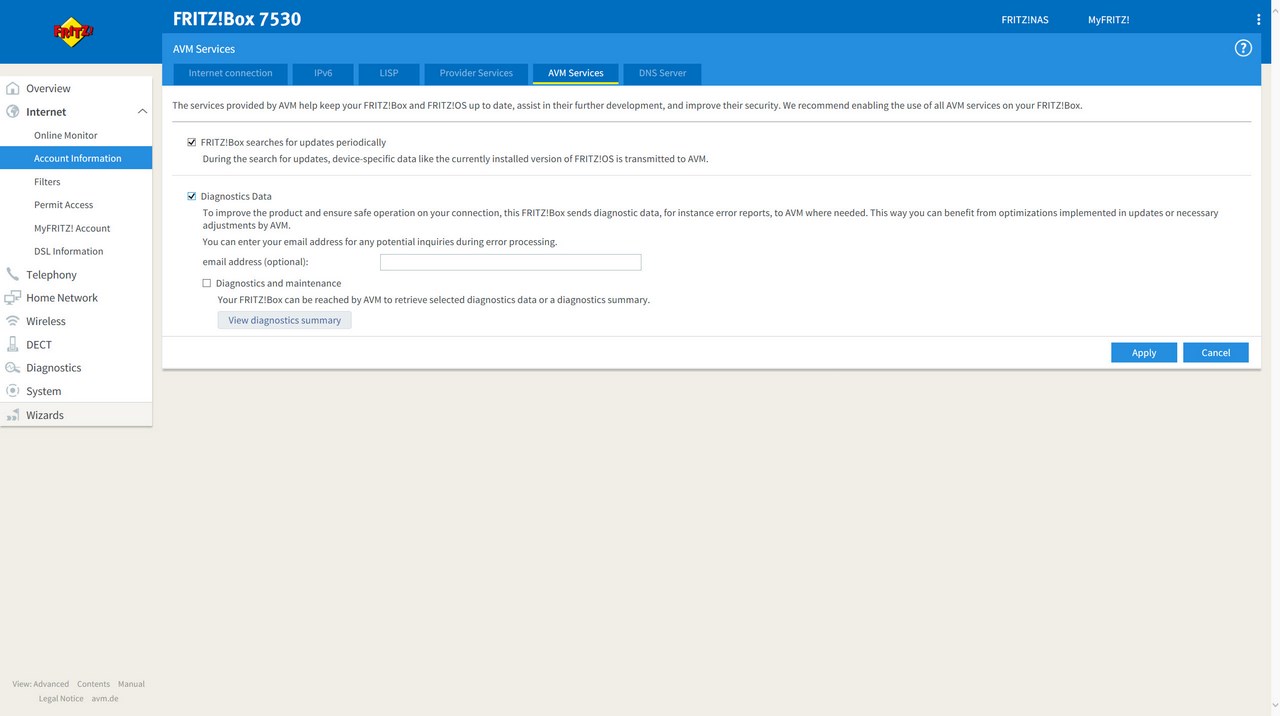Uncheck the Diagnostics Data checkbox
Image resolution: width=1280 pixels, height=716 pixels.
point(192,196)
